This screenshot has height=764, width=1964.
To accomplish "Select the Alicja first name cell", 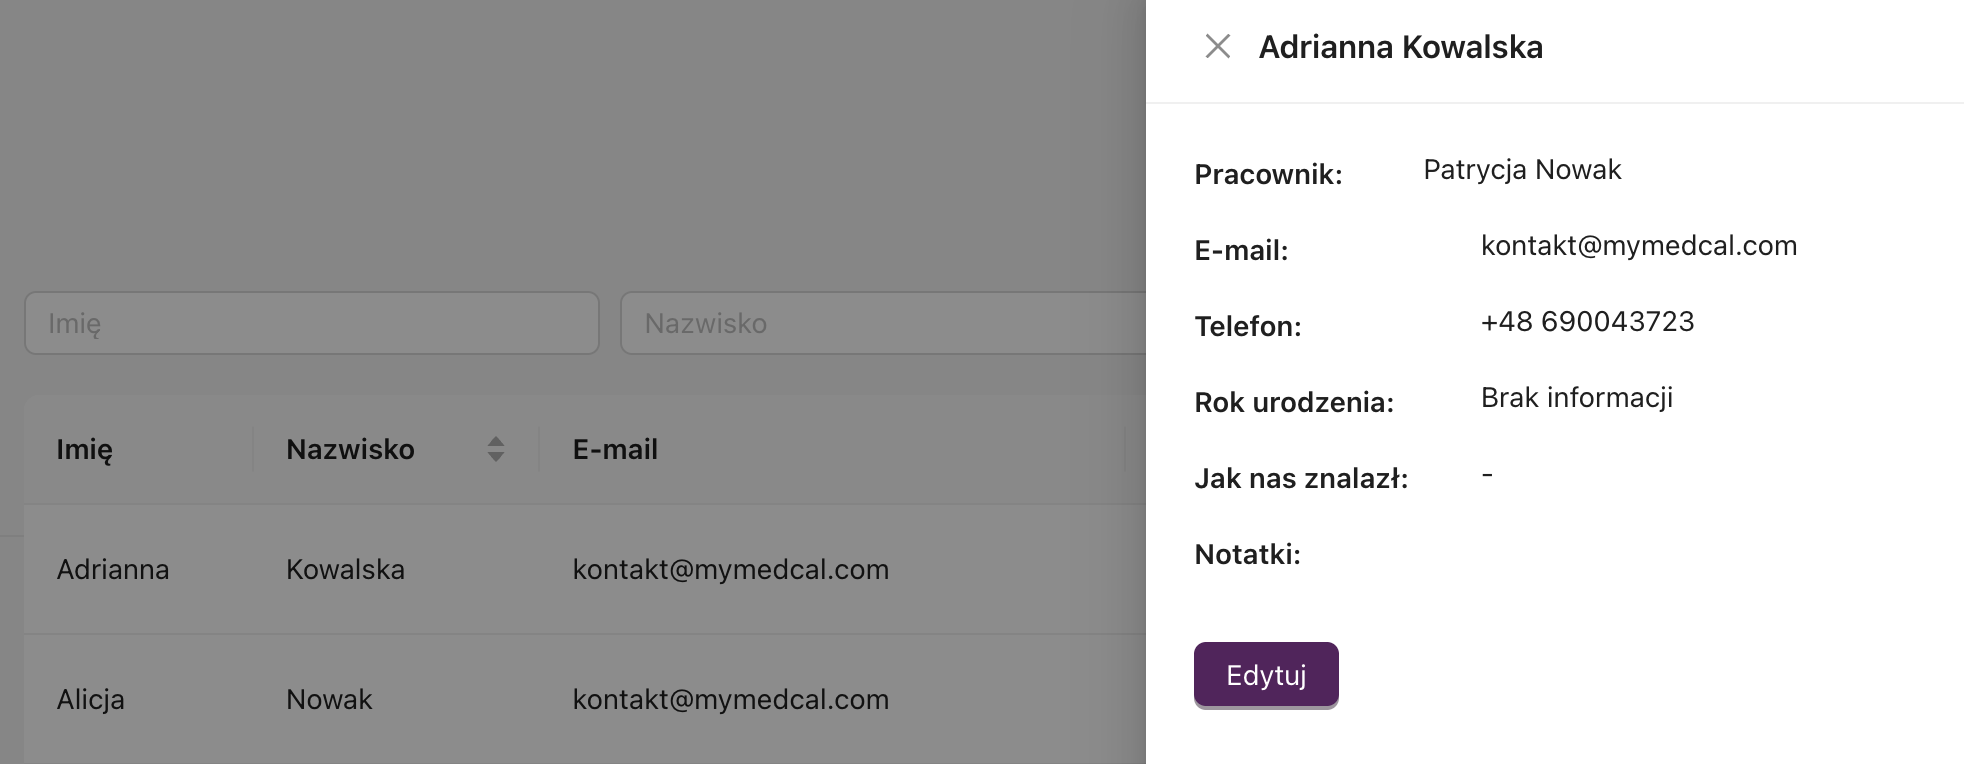I will tap(90, 700).
